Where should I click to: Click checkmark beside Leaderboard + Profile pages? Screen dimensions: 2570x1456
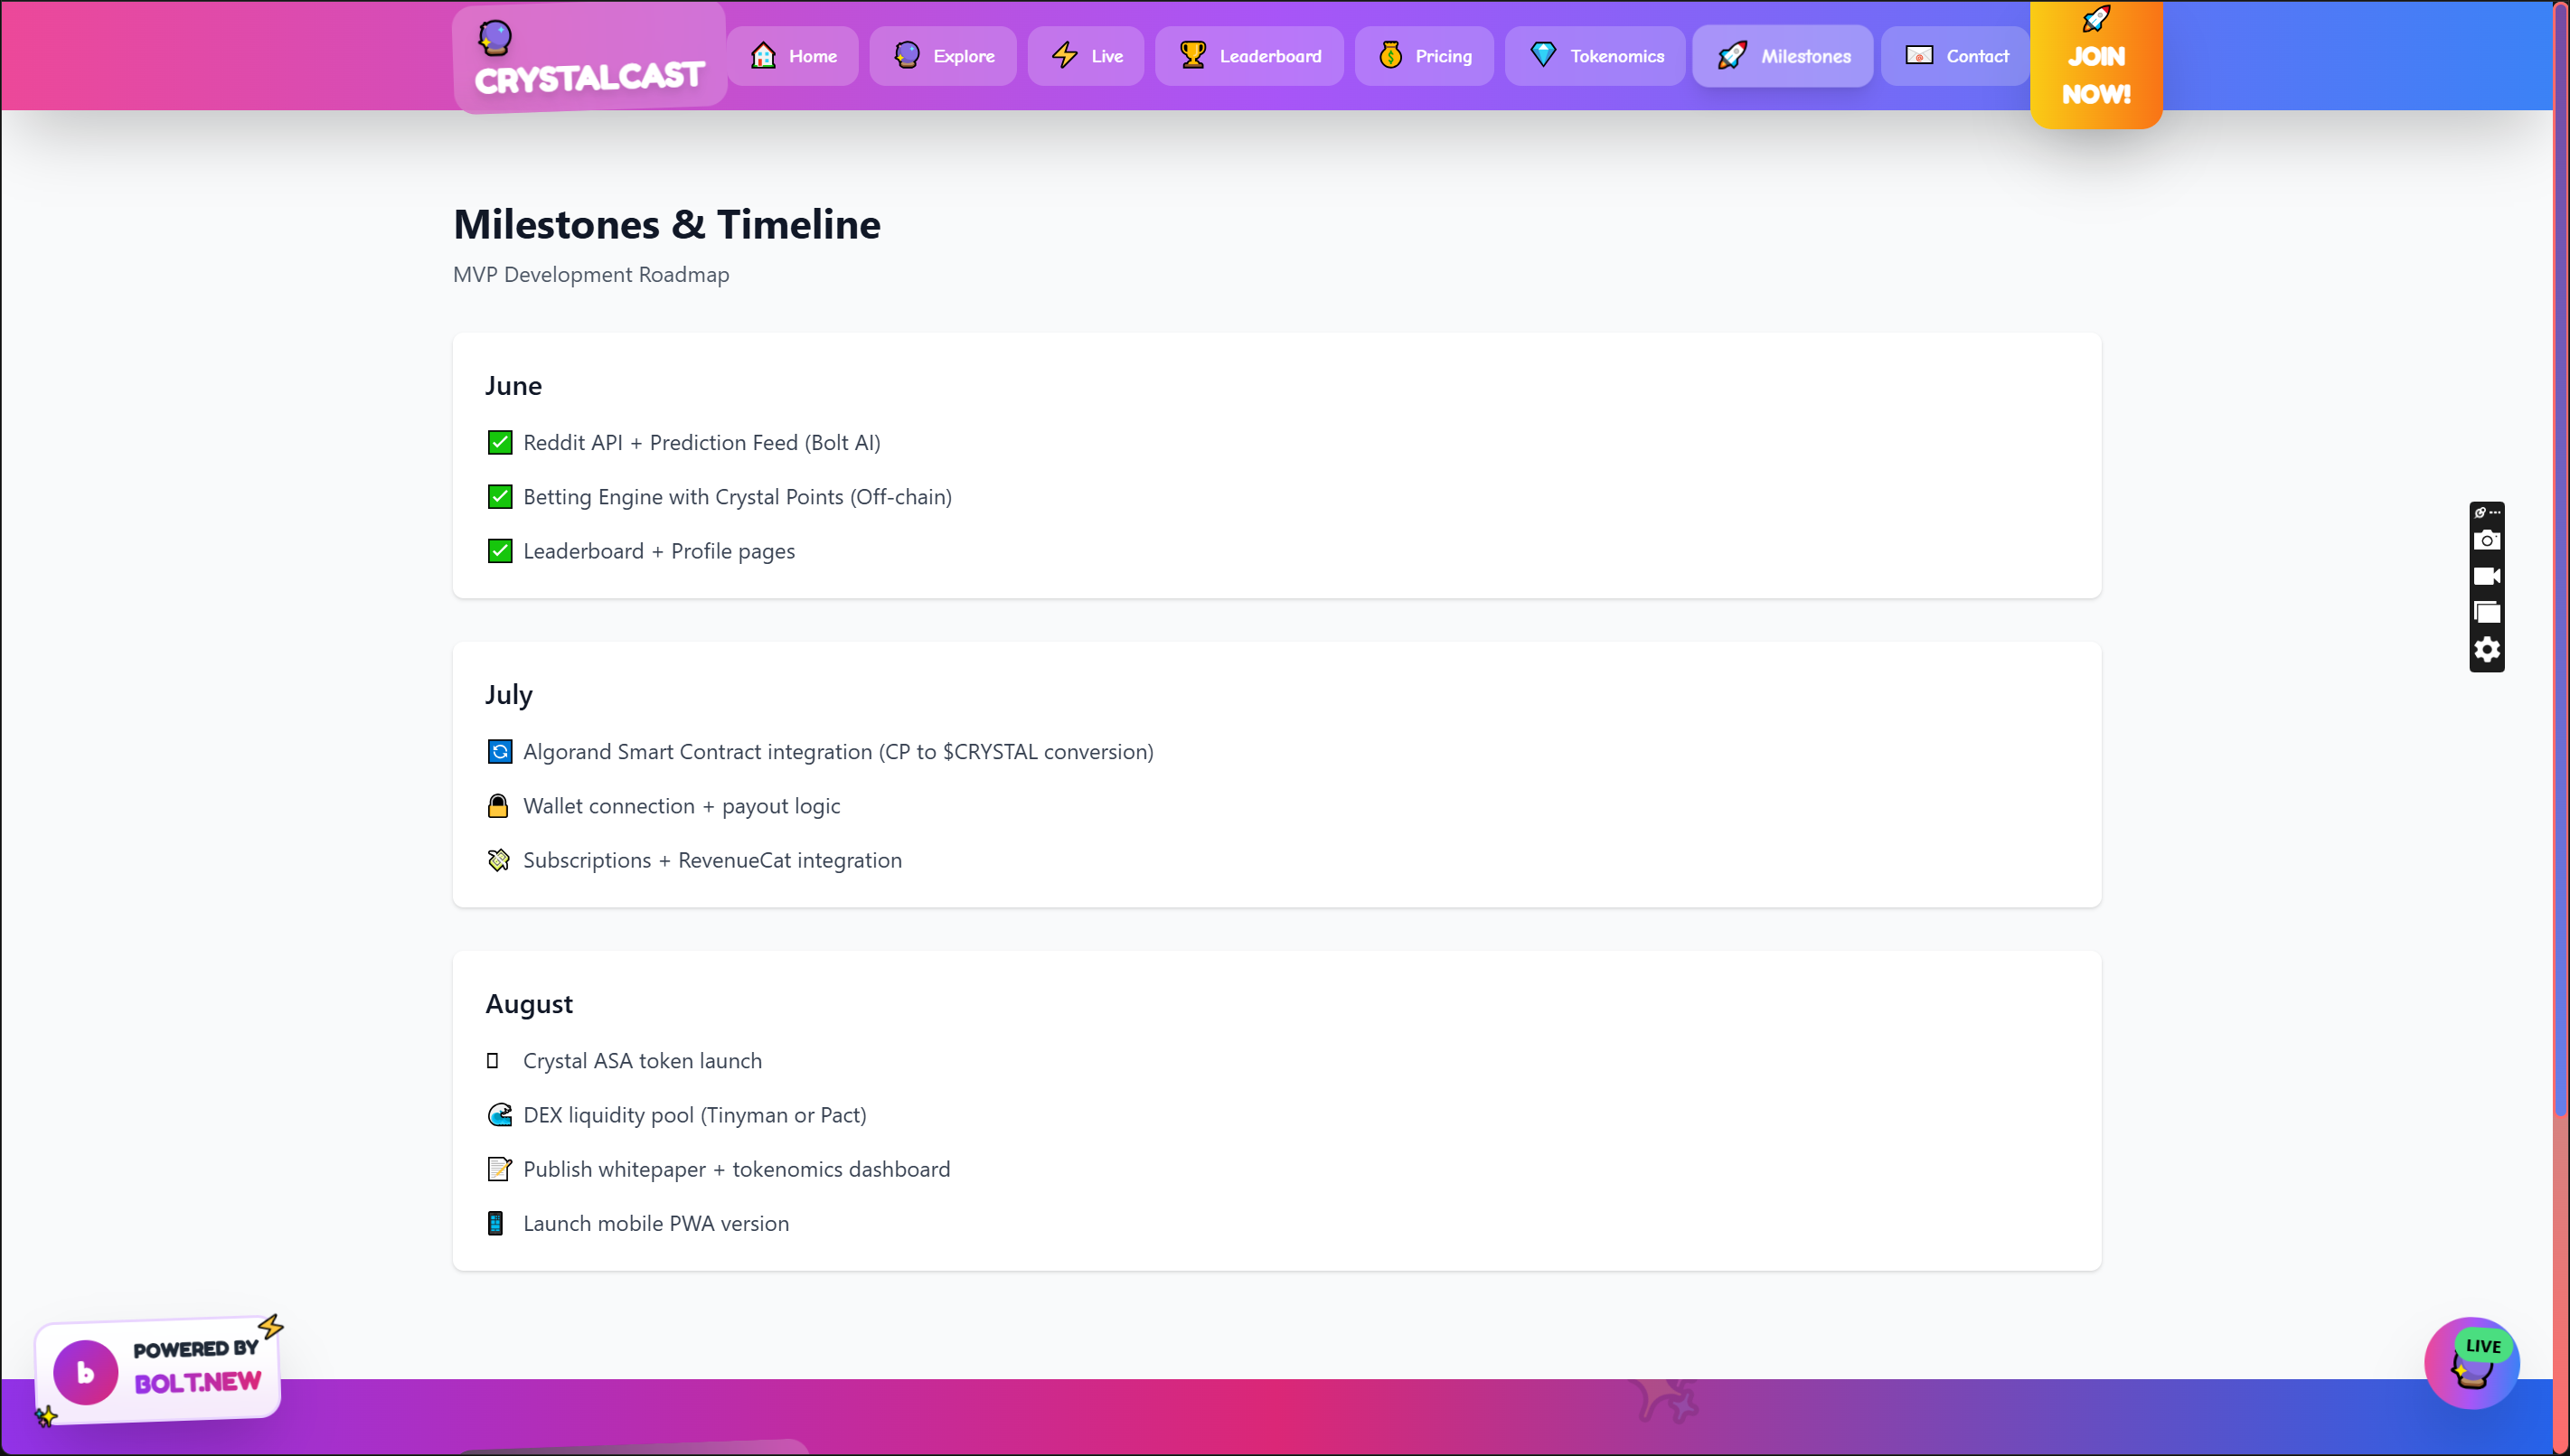tap(500, 551)
